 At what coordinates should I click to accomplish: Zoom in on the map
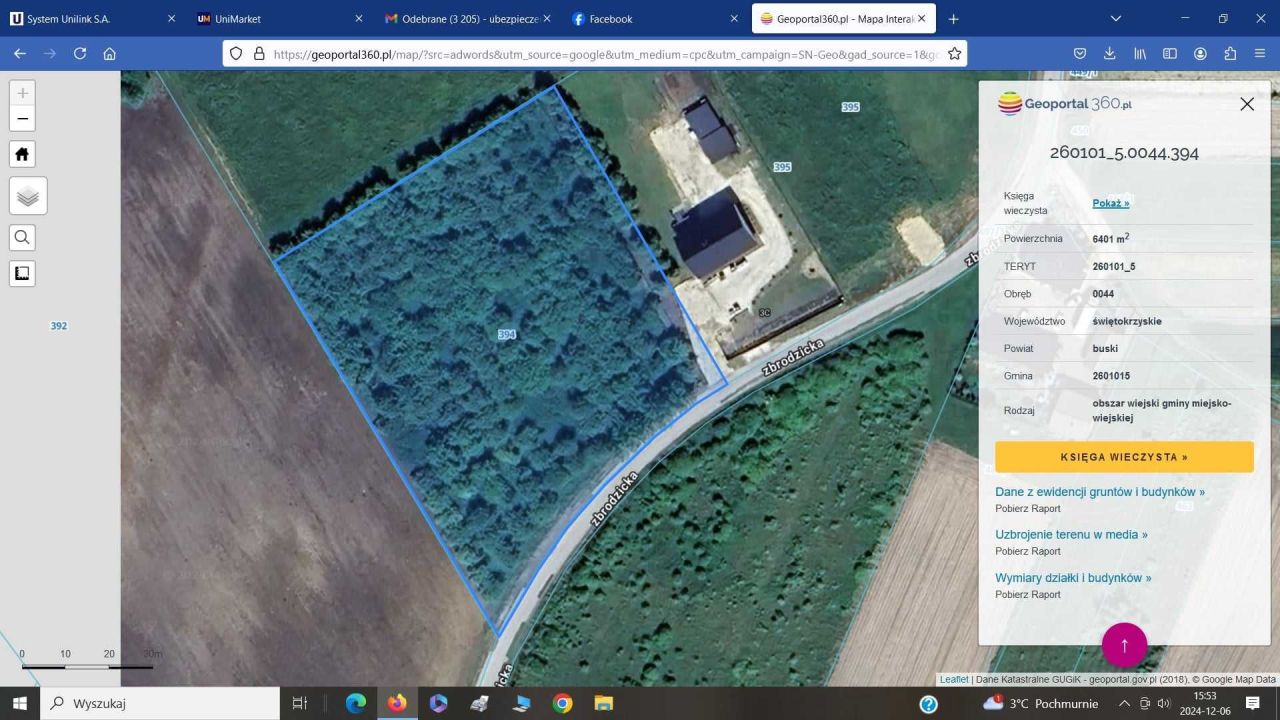click(x=23, y=93)
